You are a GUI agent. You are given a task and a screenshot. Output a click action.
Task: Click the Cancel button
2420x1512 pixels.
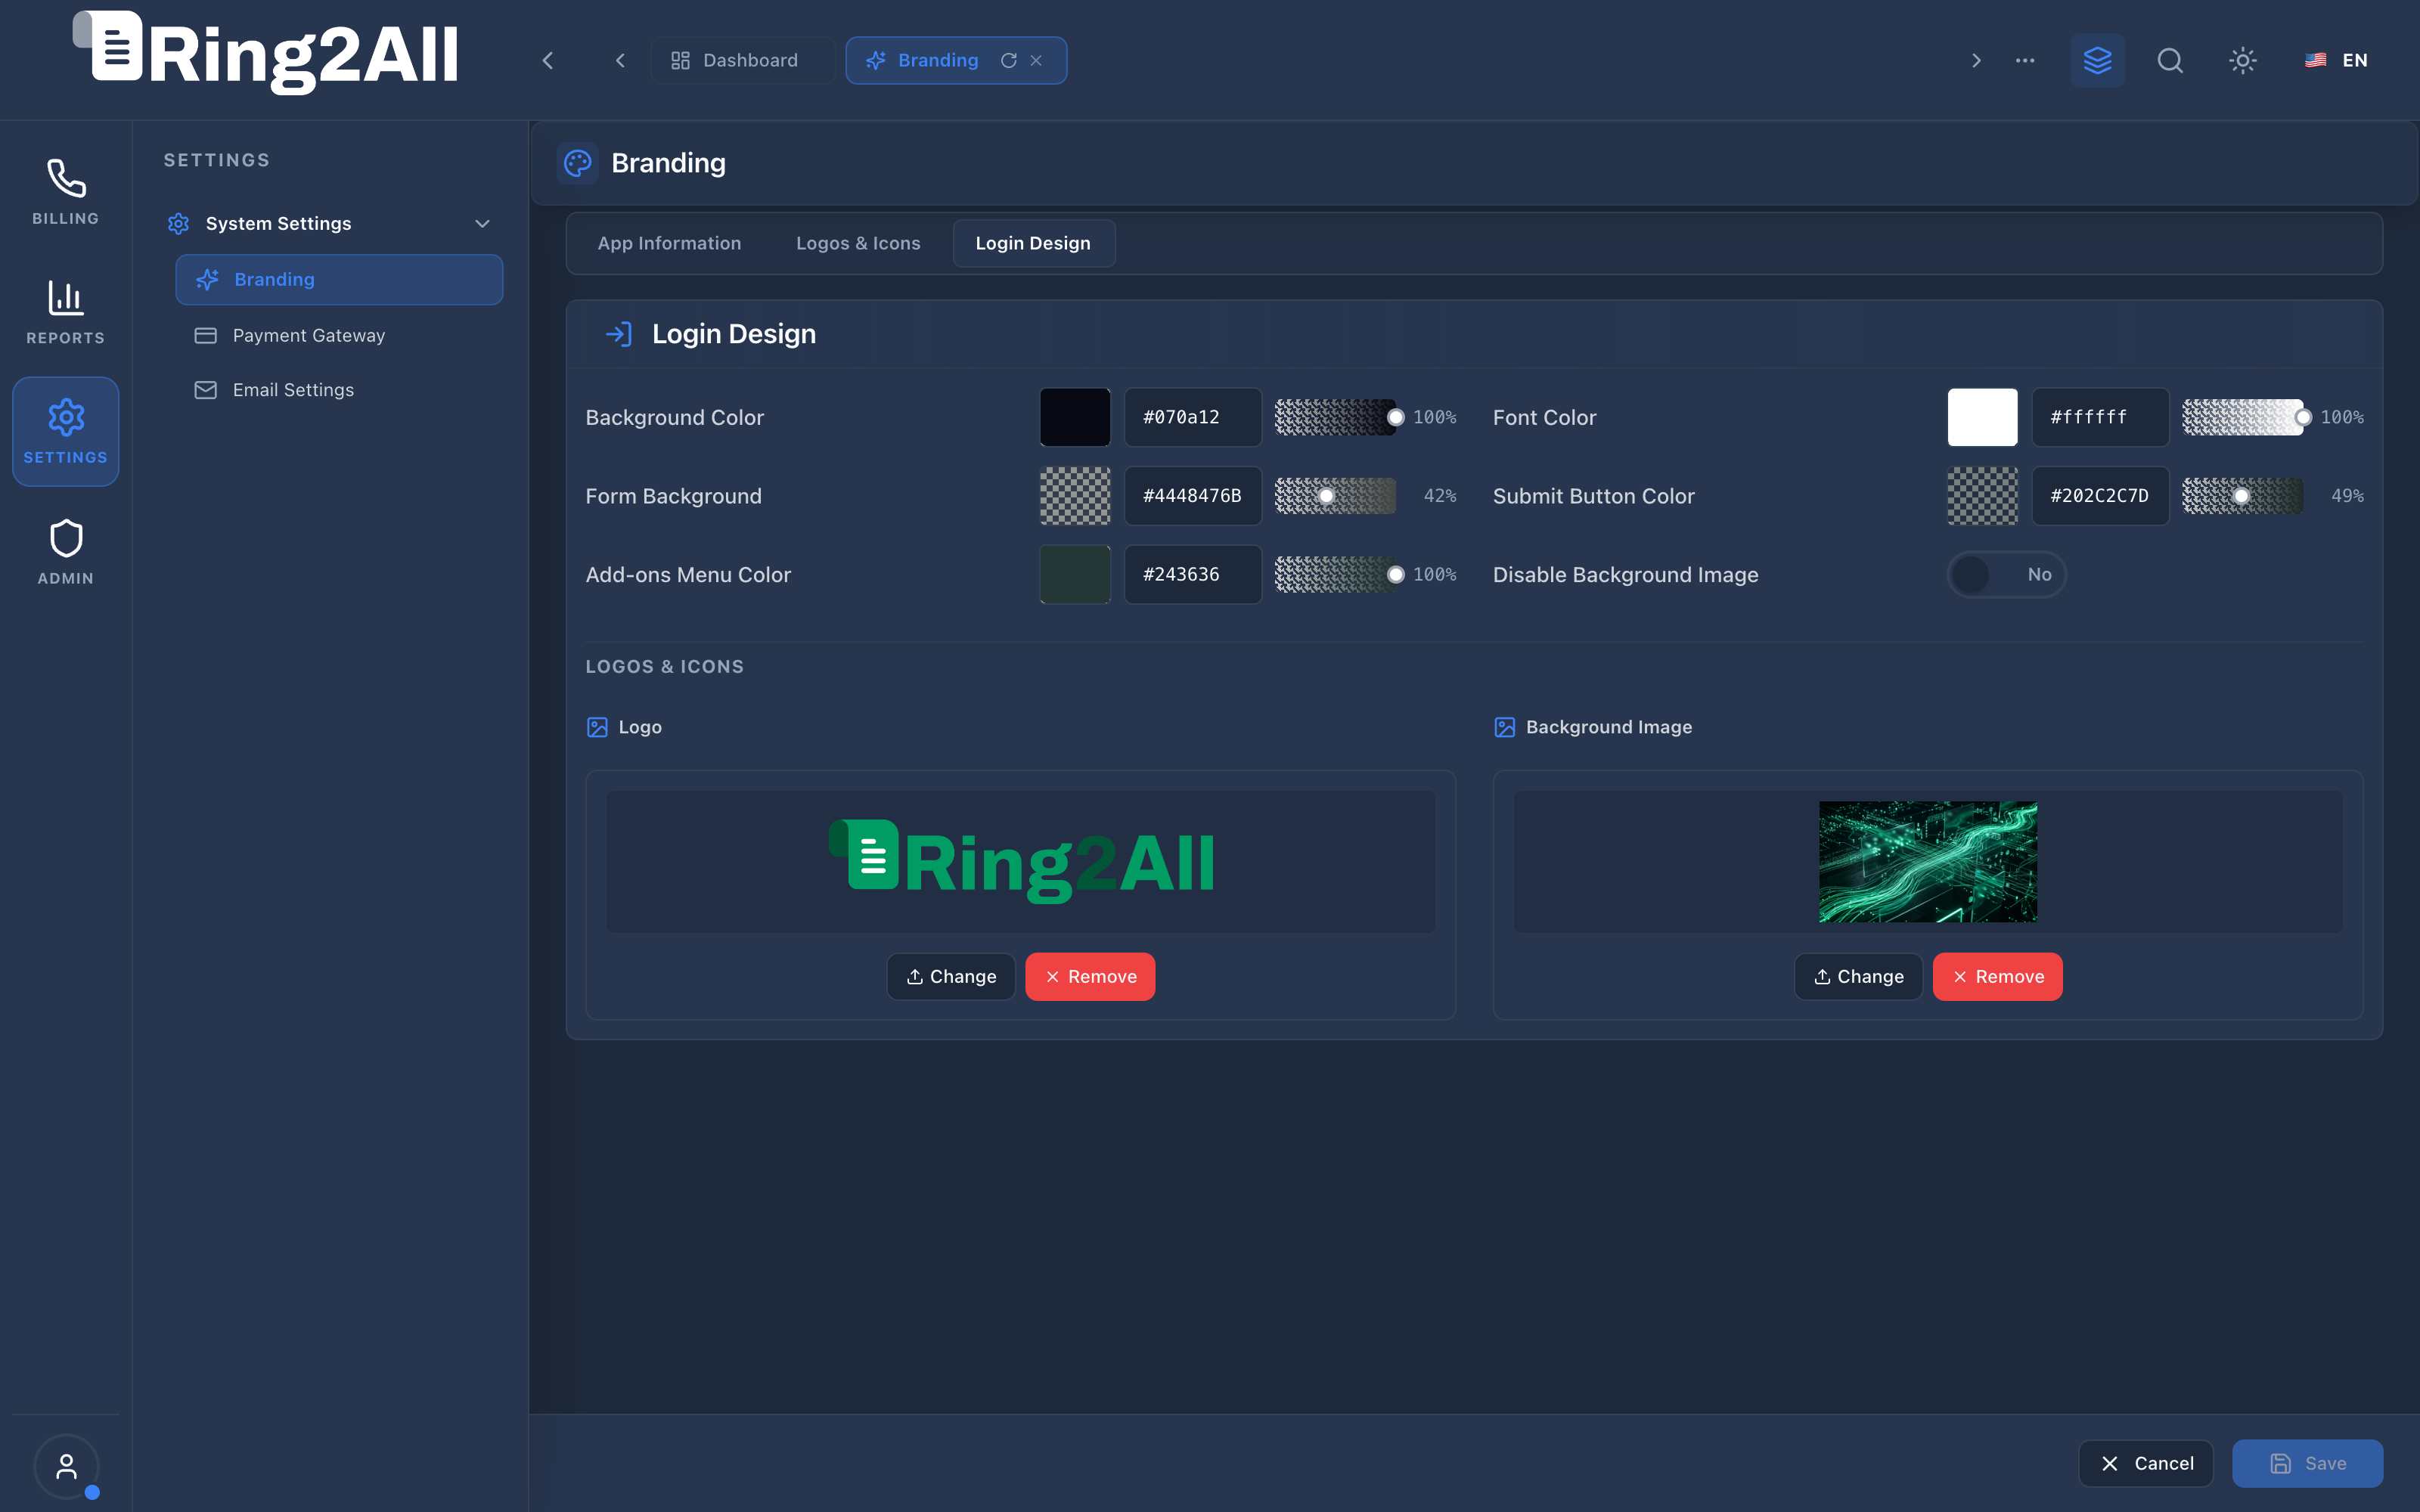point(2146,1463)
